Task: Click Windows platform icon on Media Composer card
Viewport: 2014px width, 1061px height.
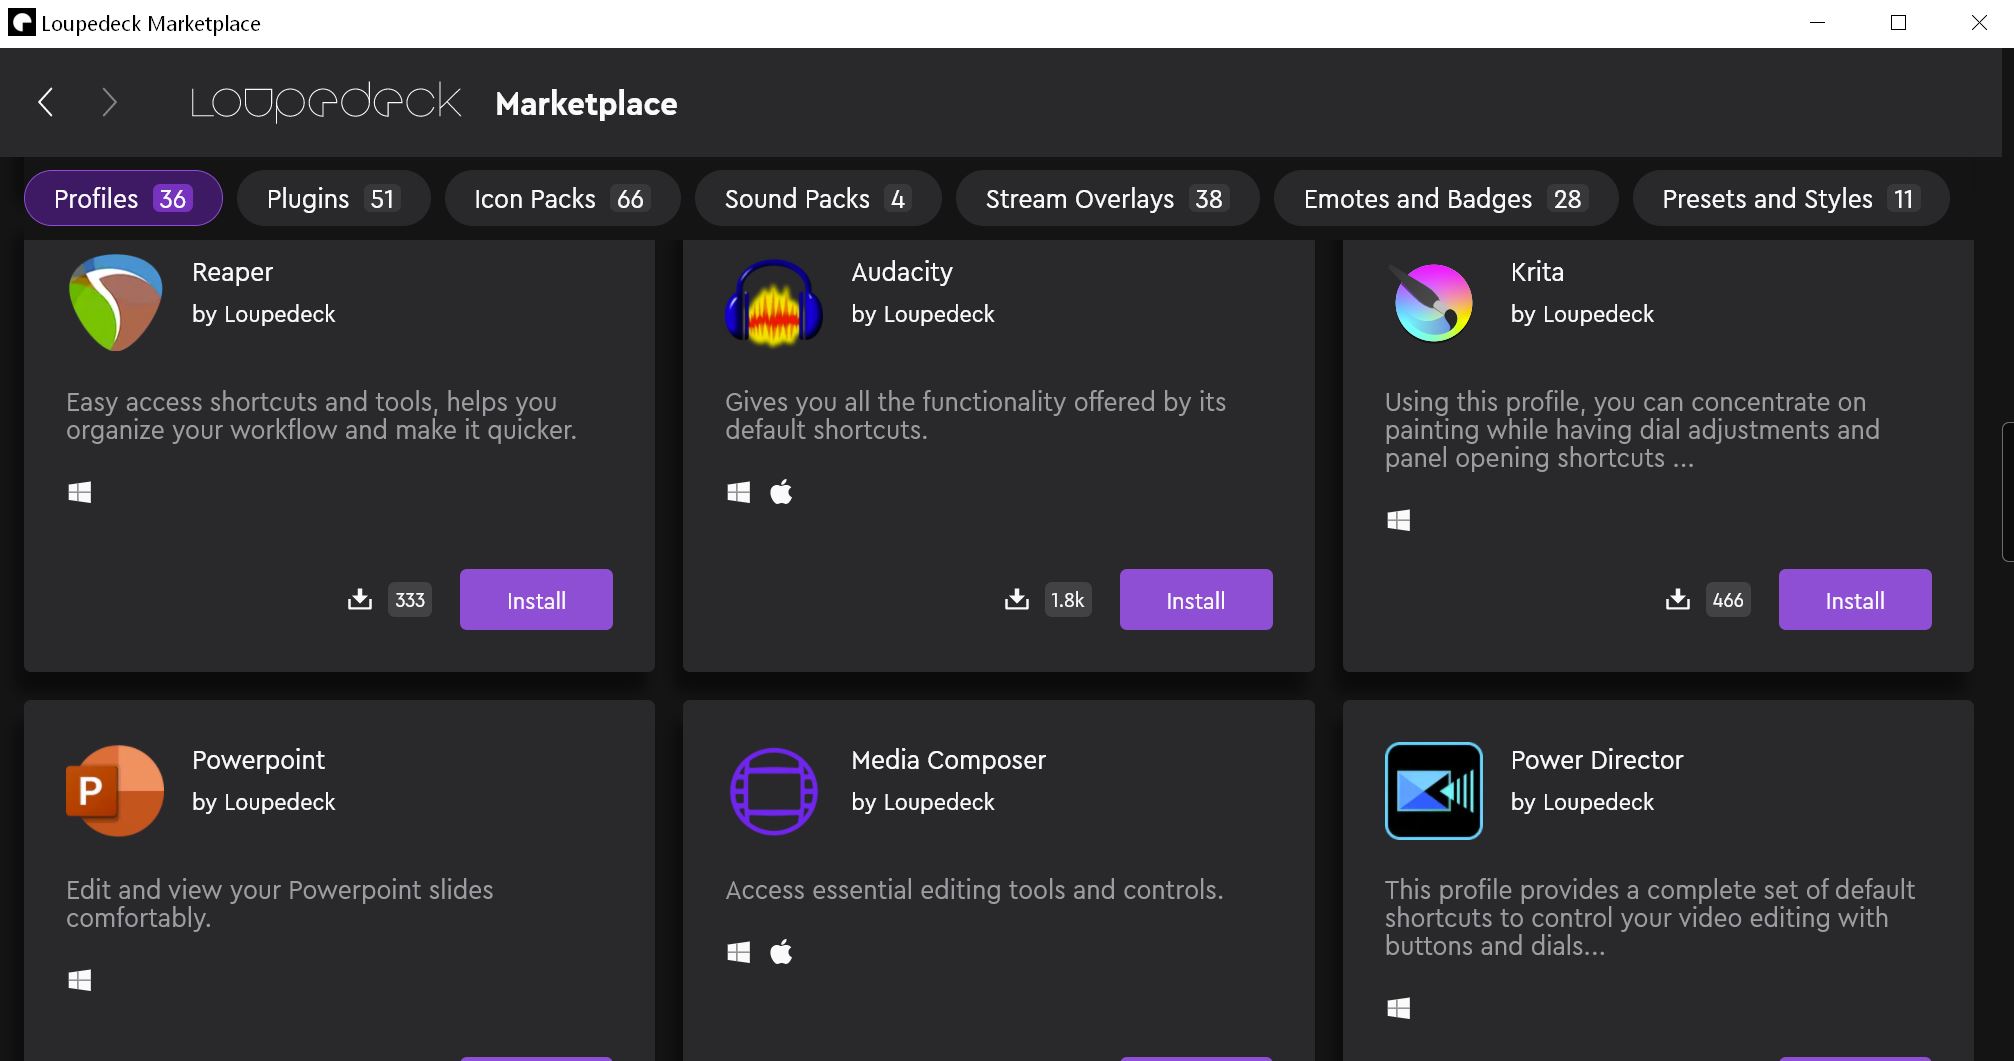Action: 739,952
